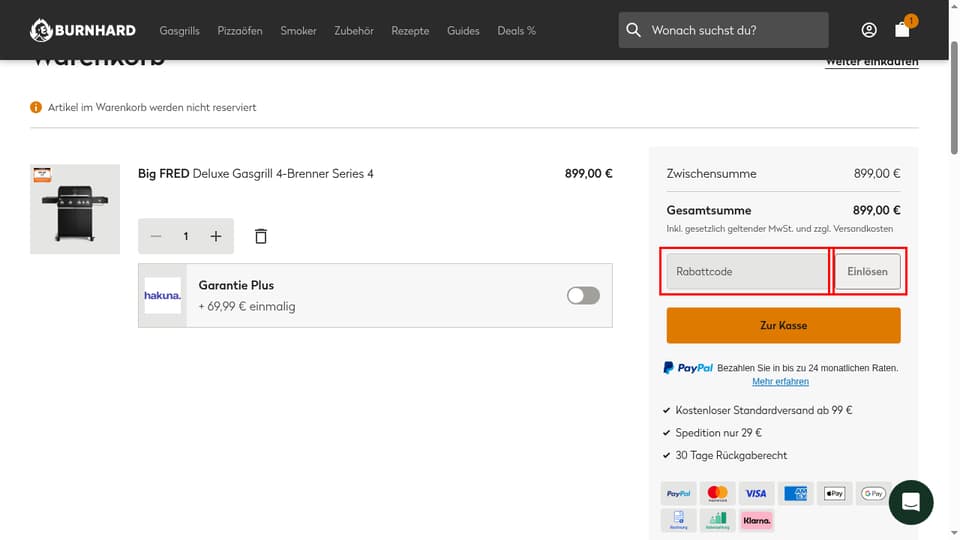This screenshot has width=960, height=540.
Task: Increase quantity with plus button
Action: click(216, 236)
